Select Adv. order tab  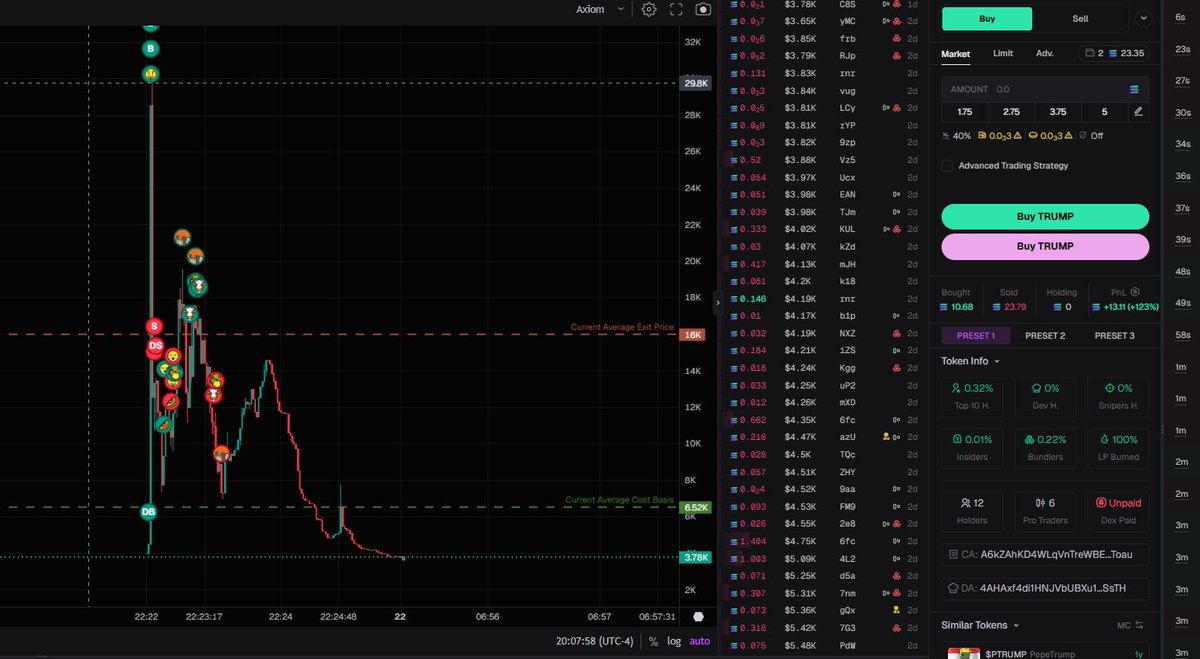(x=1045, y=53)
